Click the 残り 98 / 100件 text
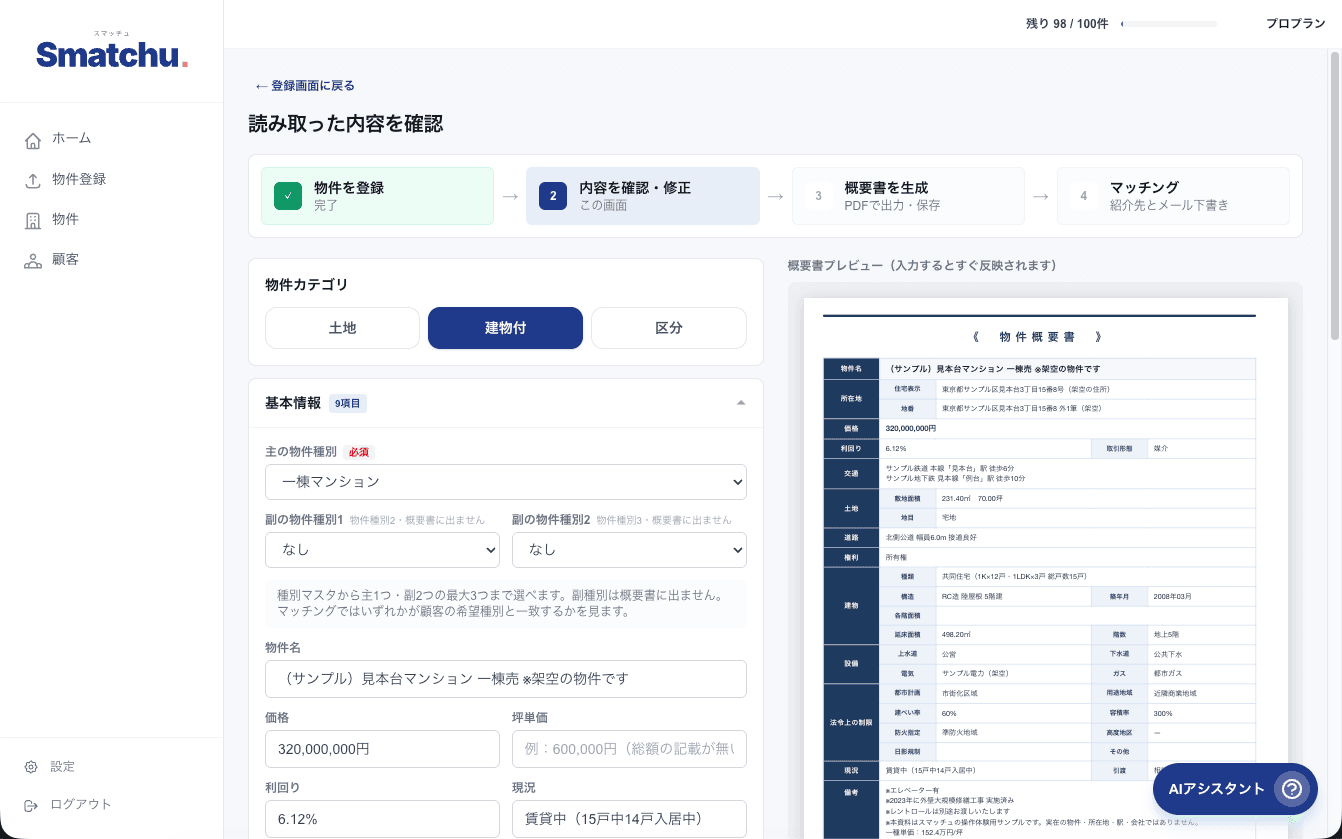The height and width of the screenshot is (839, 1342). click(x=1067, y=24)
